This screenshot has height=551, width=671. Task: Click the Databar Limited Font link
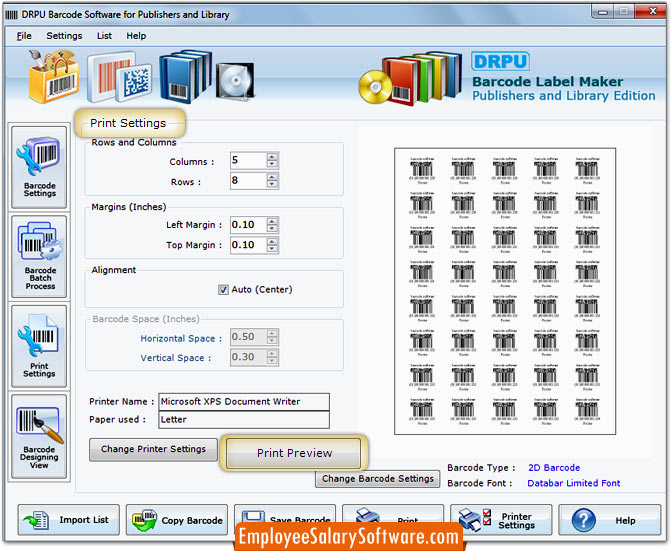coord(573,483)
